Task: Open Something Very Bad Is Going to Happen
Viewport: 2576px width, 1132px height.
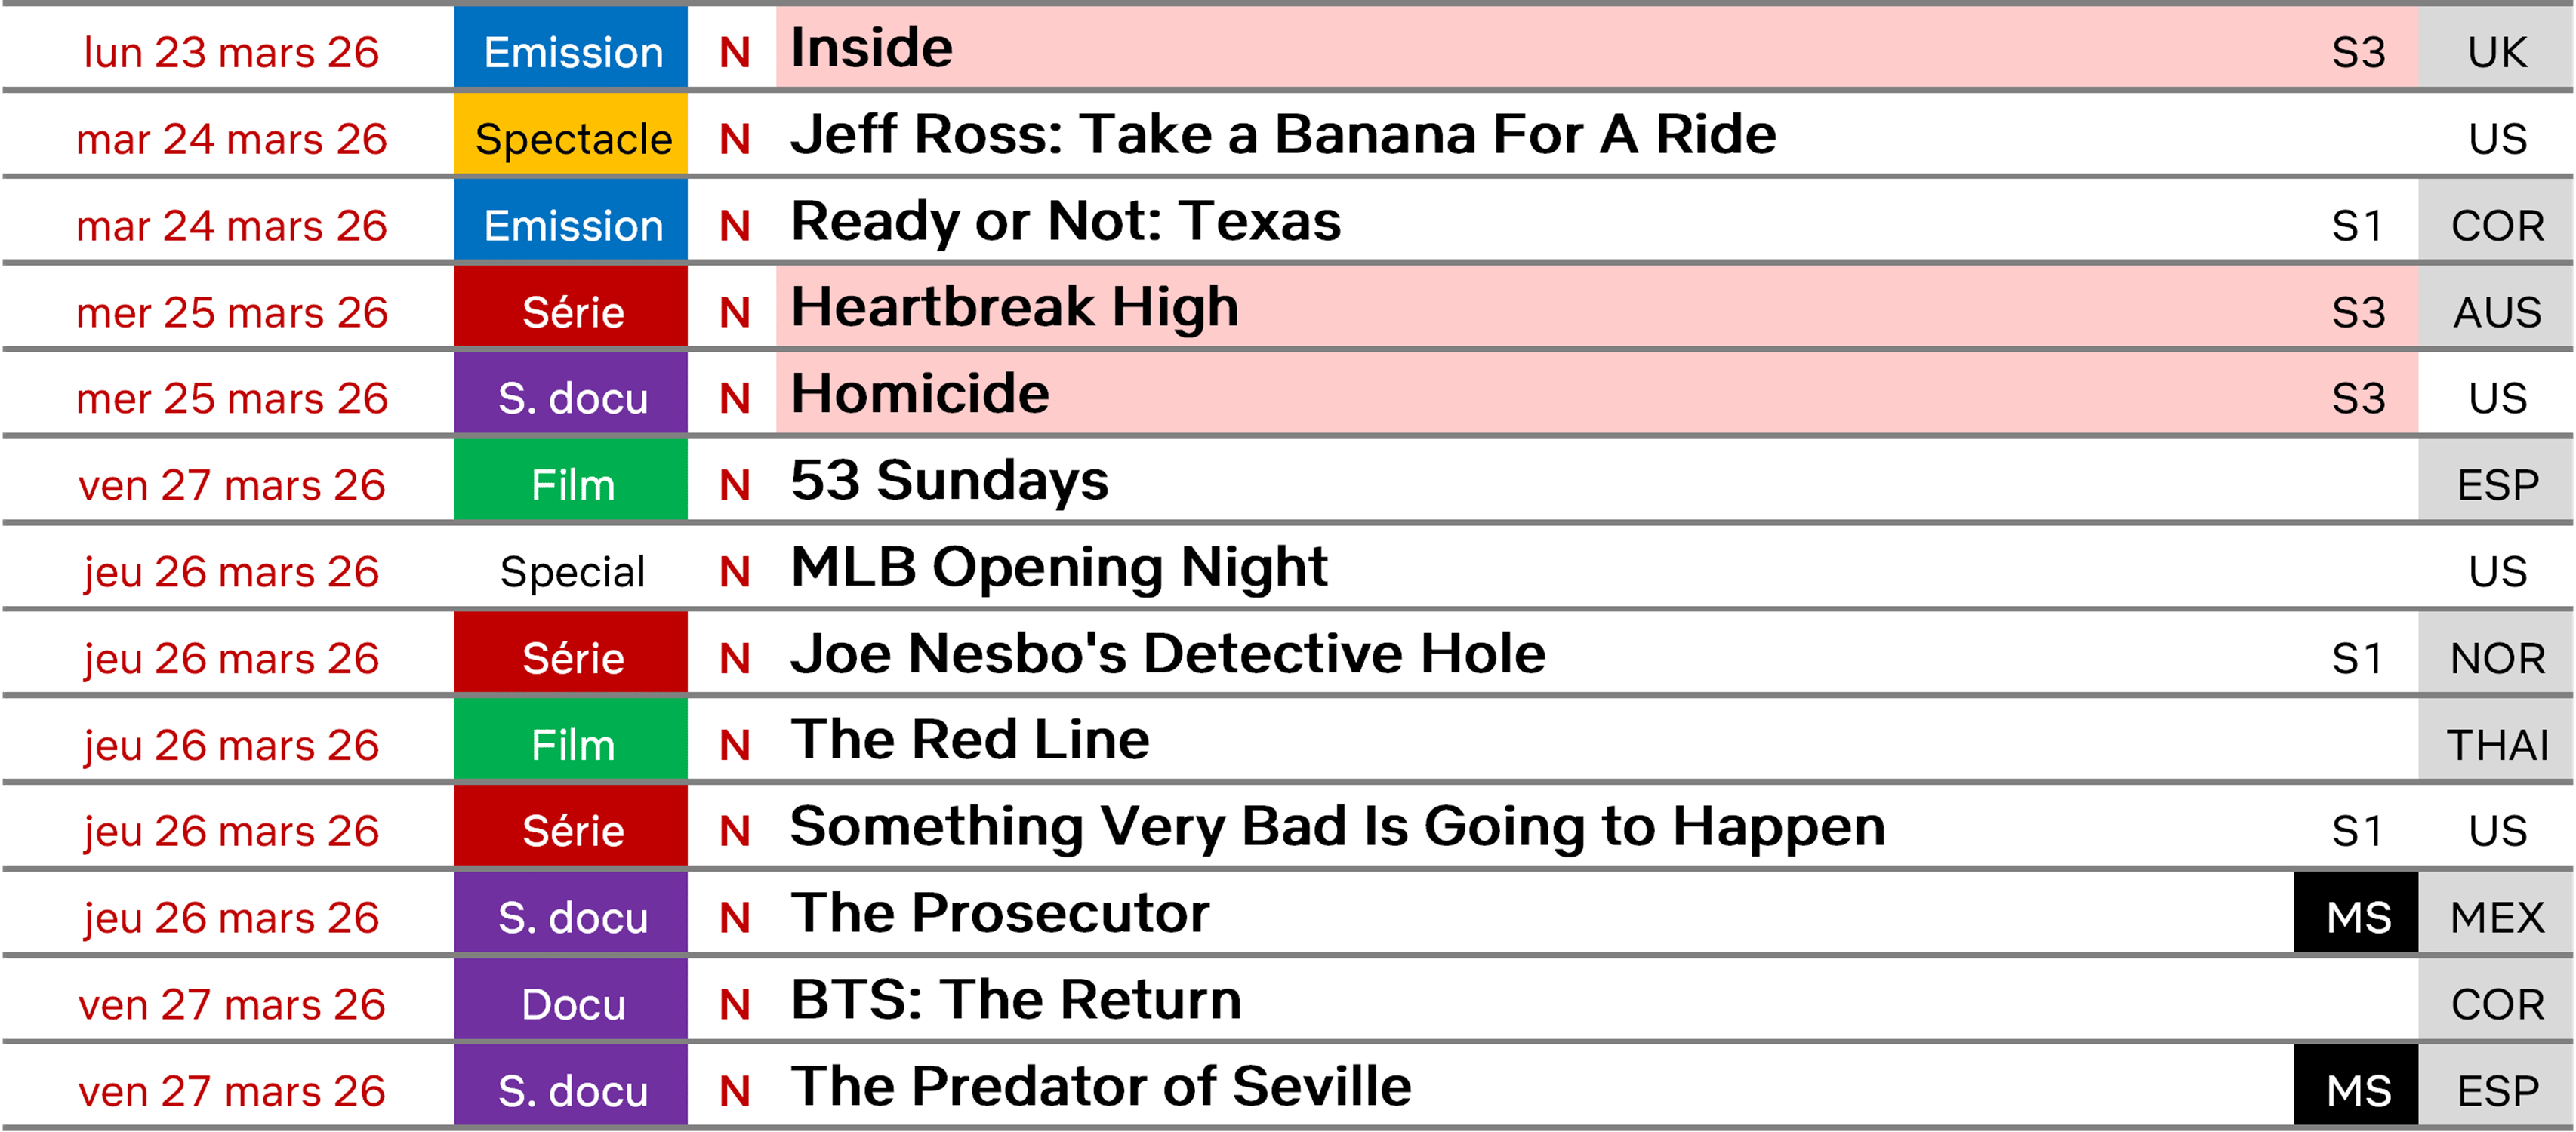Action: pyautogui.click(x=1337, y=827)
